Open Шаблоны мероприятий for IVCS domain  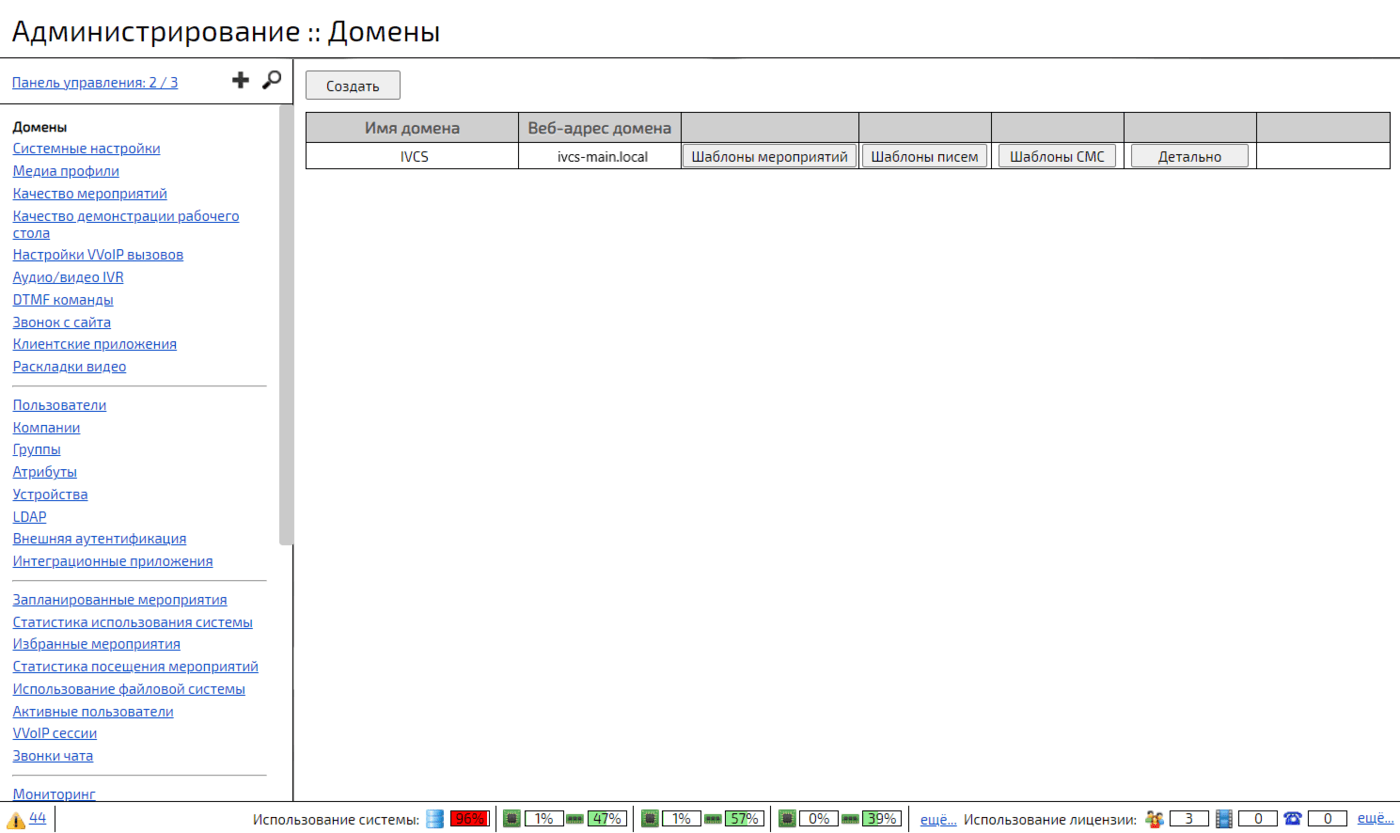coord(770,156)
